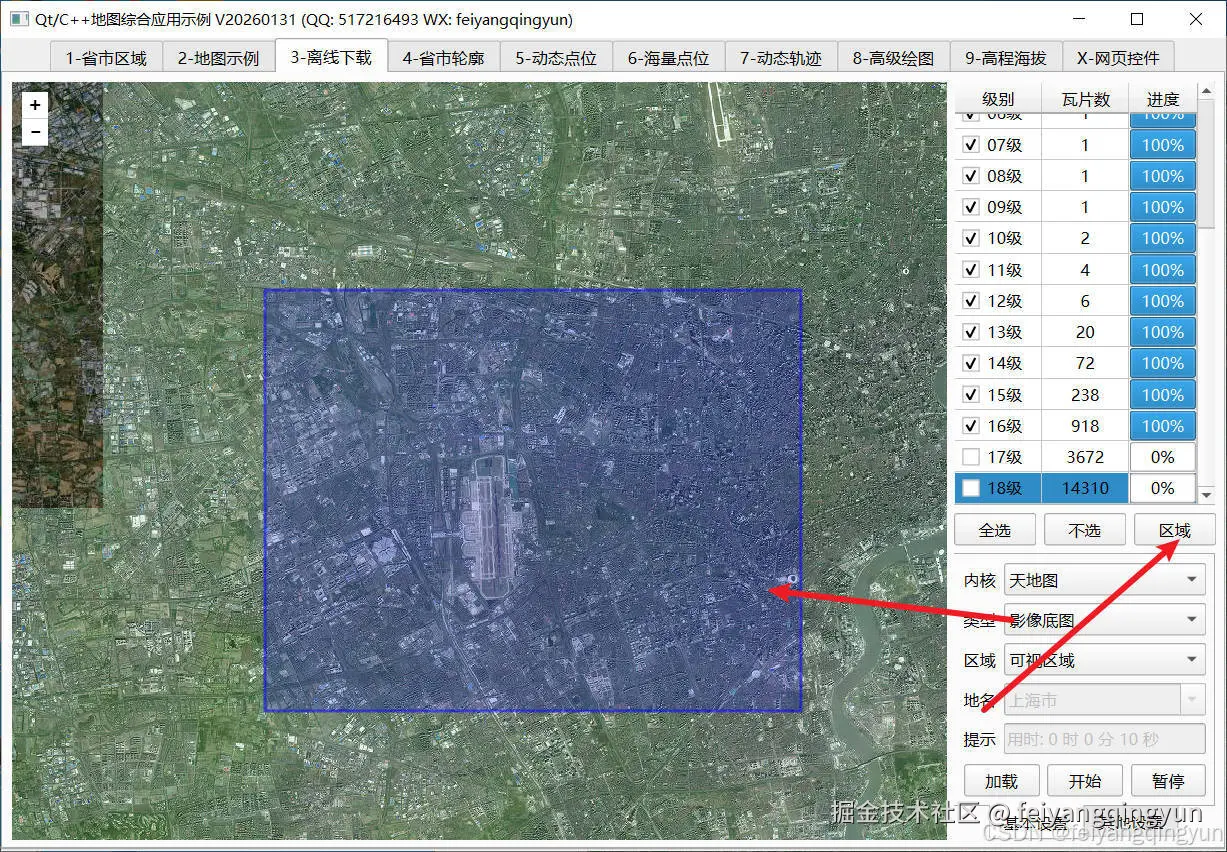This screenshot has height=852, width=1227.
Task: Open the 区域 dropdown showing 可视区域
Action: 1104,660
